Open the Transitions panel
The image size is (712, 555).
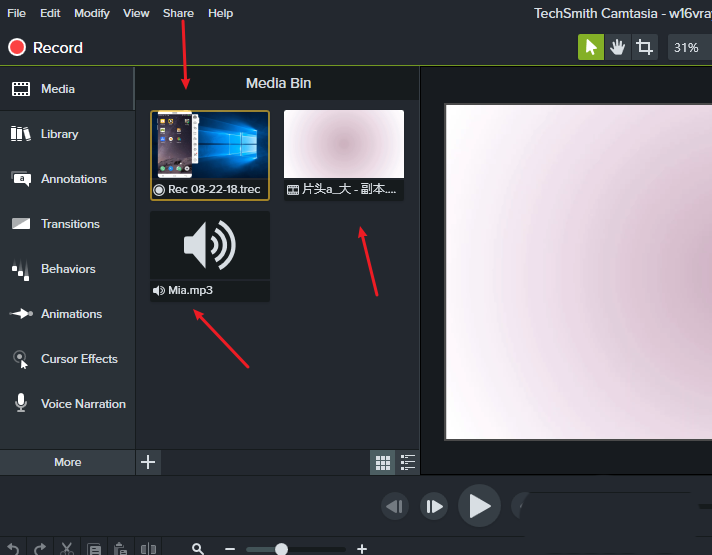(x=67, y=224)
